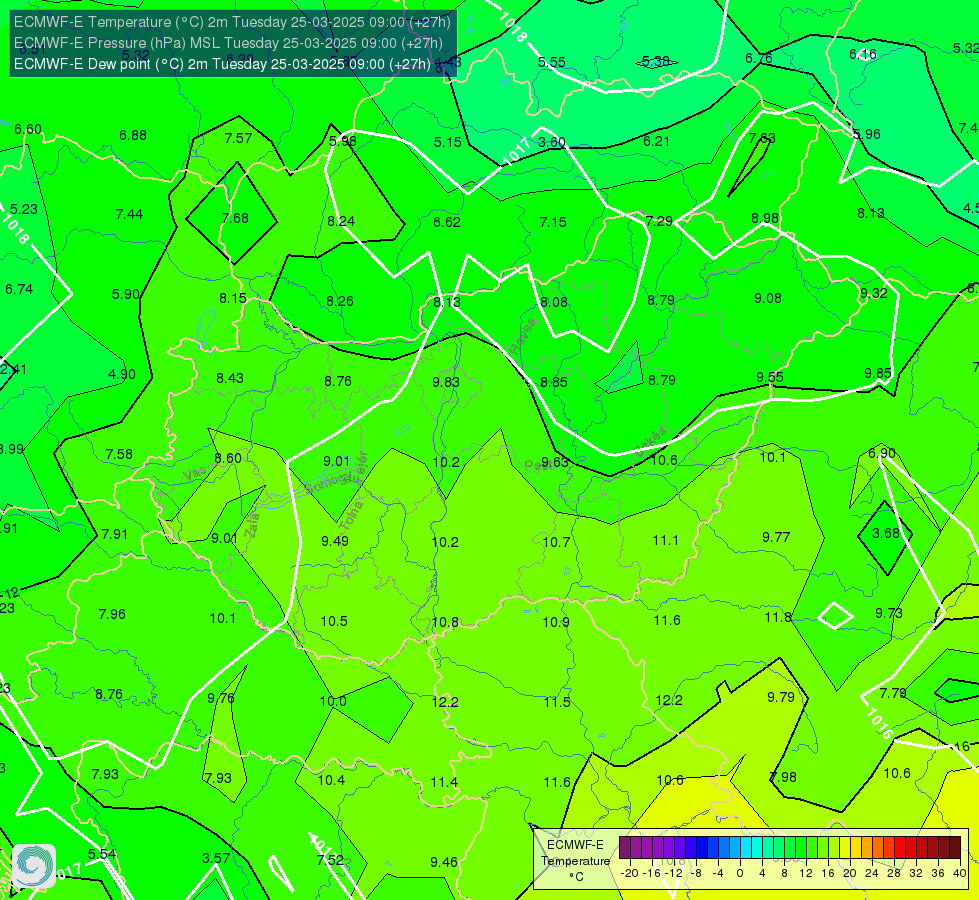Click the temperature value 8.85

coord(554,382)
